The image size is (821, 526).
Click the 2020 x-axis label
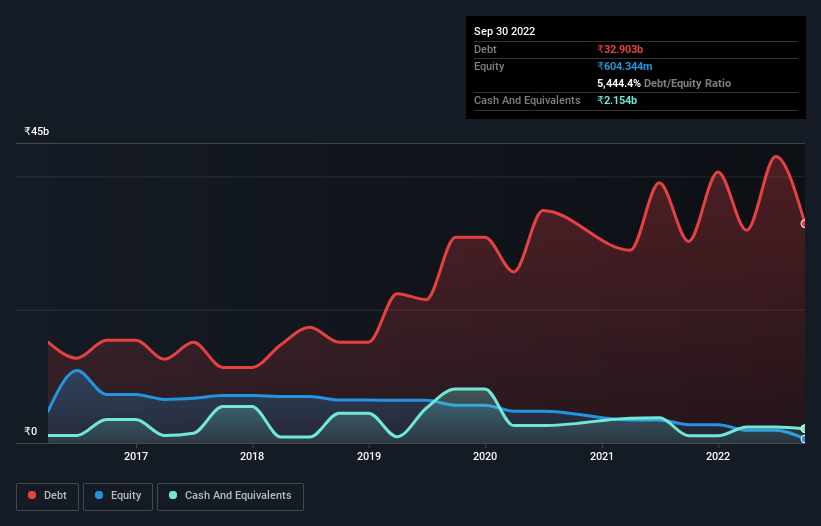(485, 456)
